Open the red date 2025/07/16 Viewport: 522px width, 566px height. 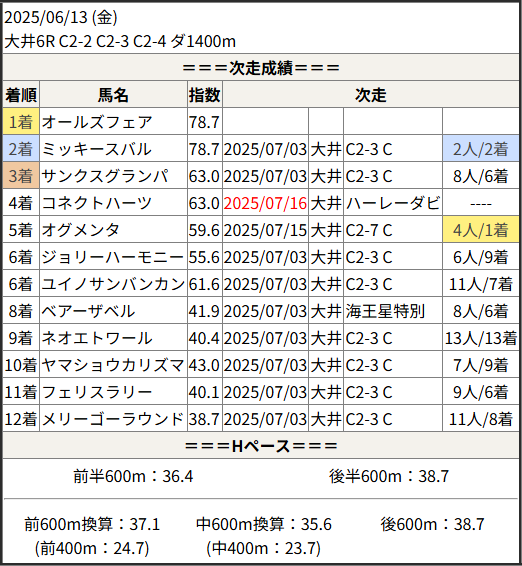pyautogui.click(x=265, y=203)
